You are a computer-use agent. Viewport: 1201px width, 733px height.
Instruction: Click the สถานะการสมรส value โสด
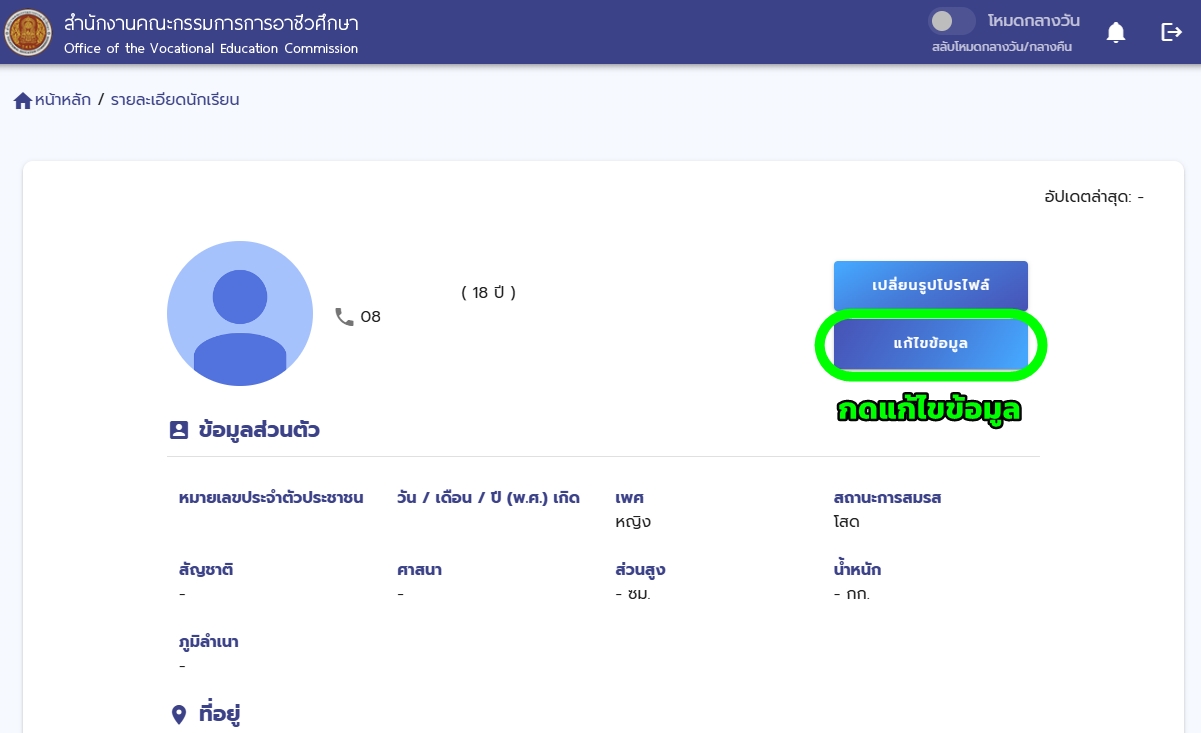pos(846,522)
